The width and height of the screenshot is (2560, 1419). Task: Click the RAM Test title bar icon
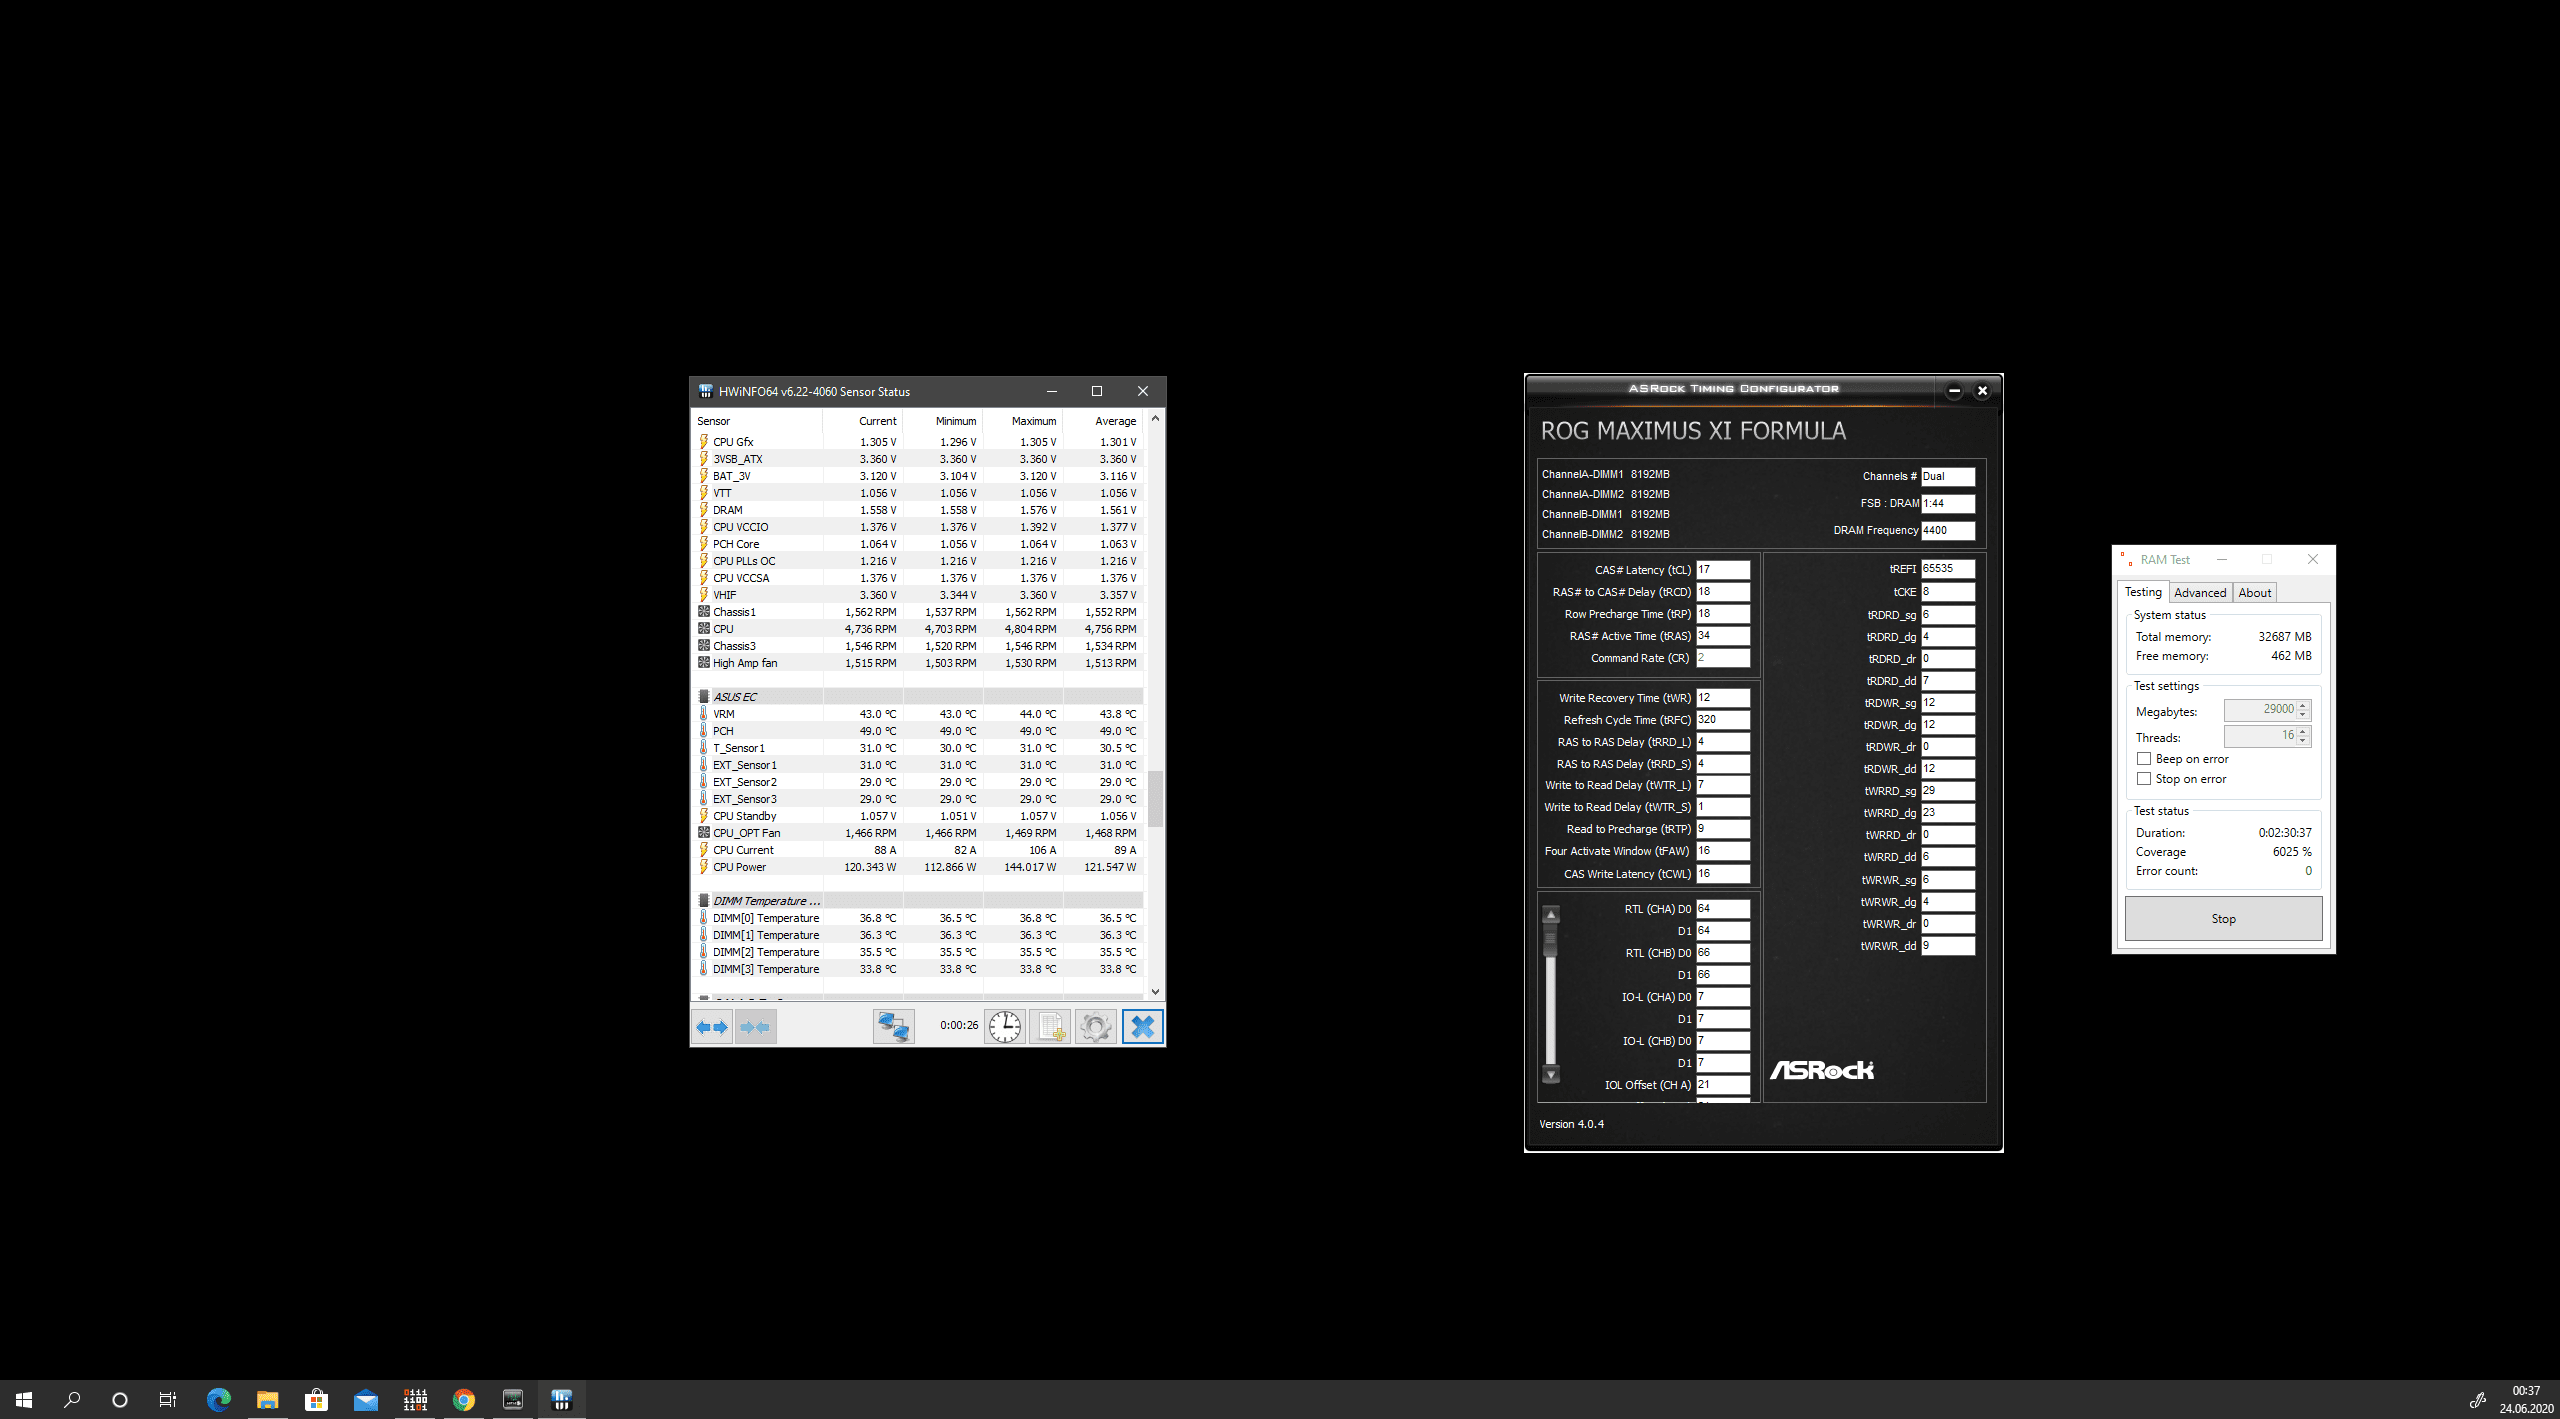pos(2126,560)
